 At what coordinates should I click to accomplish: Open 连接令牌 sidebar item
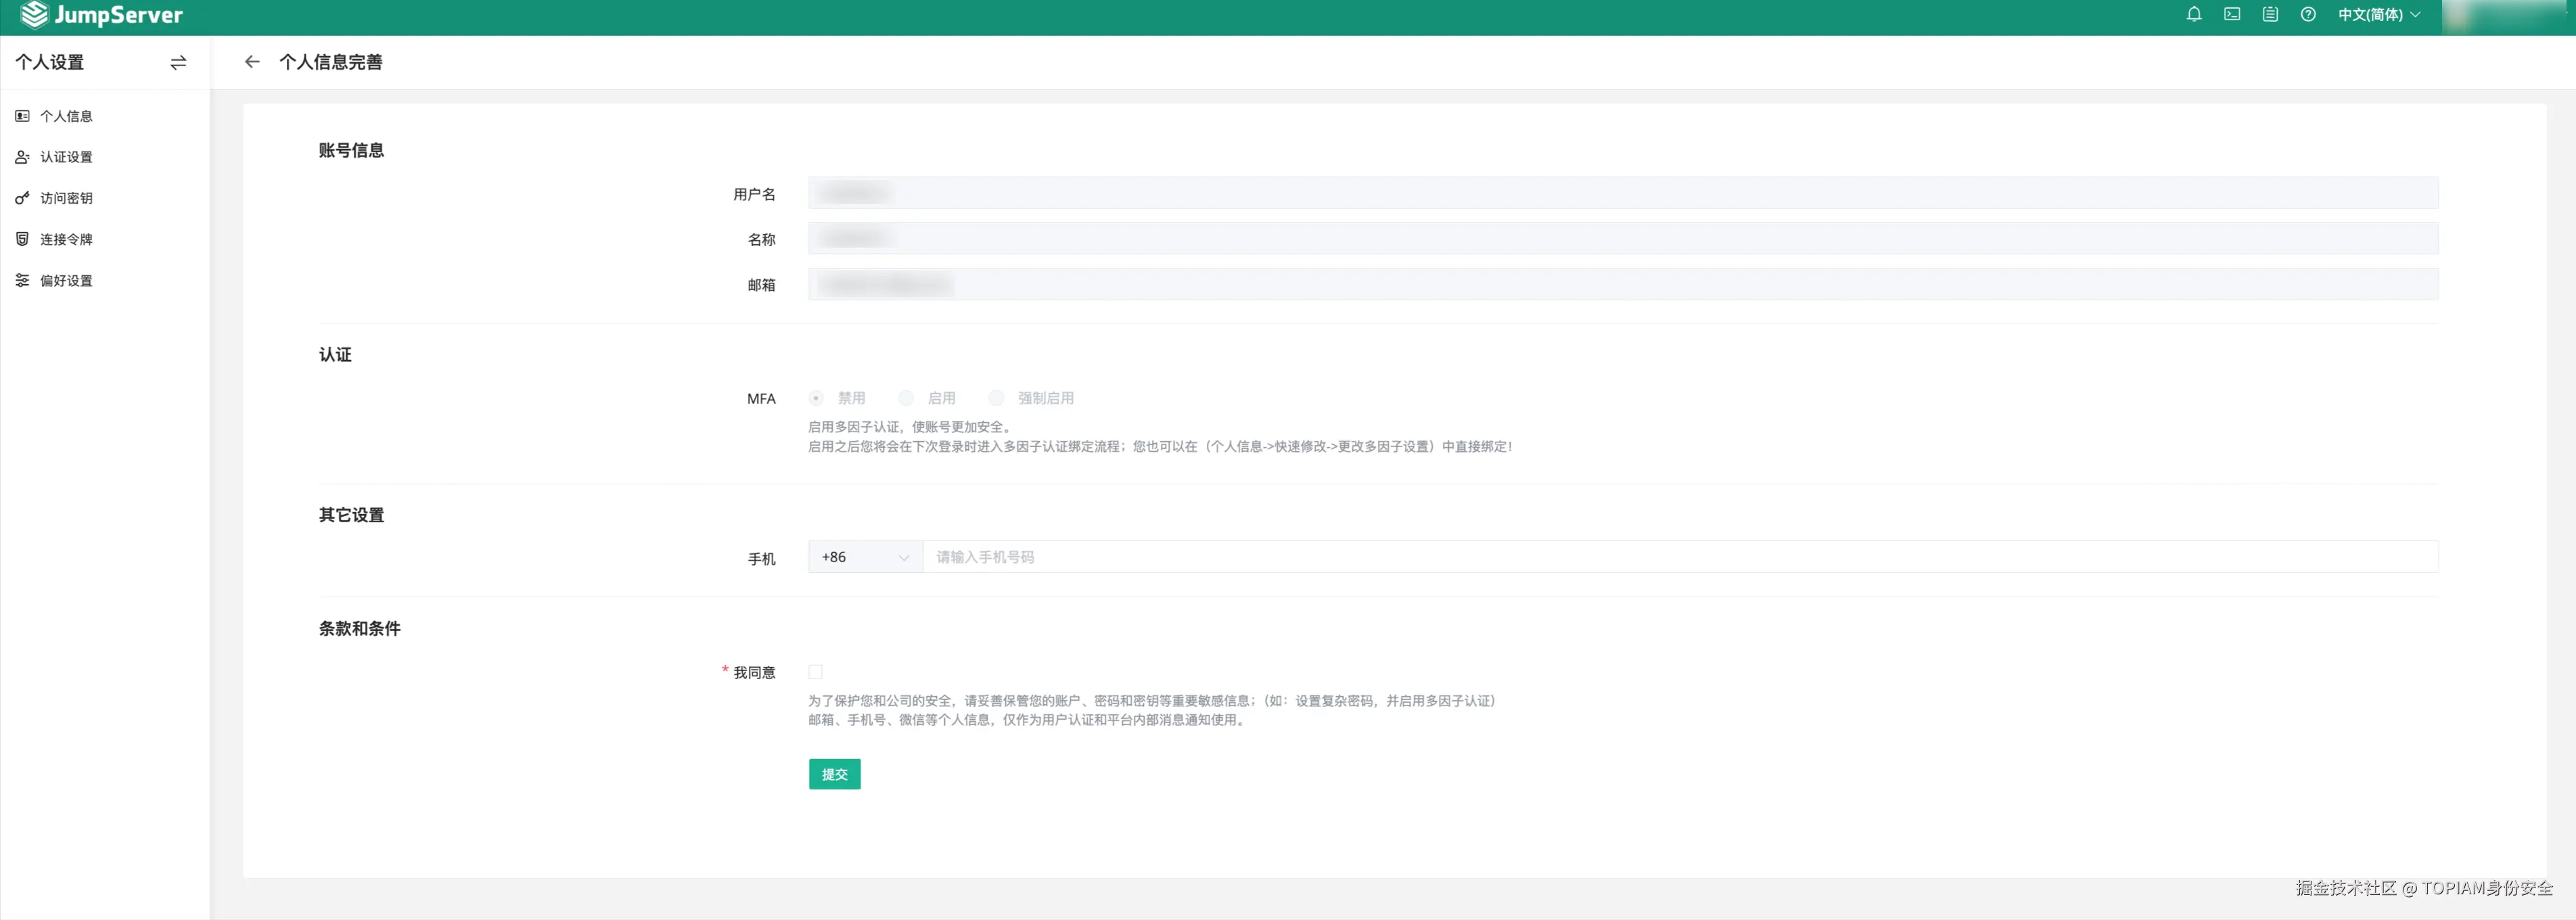(x=66, y=240)
